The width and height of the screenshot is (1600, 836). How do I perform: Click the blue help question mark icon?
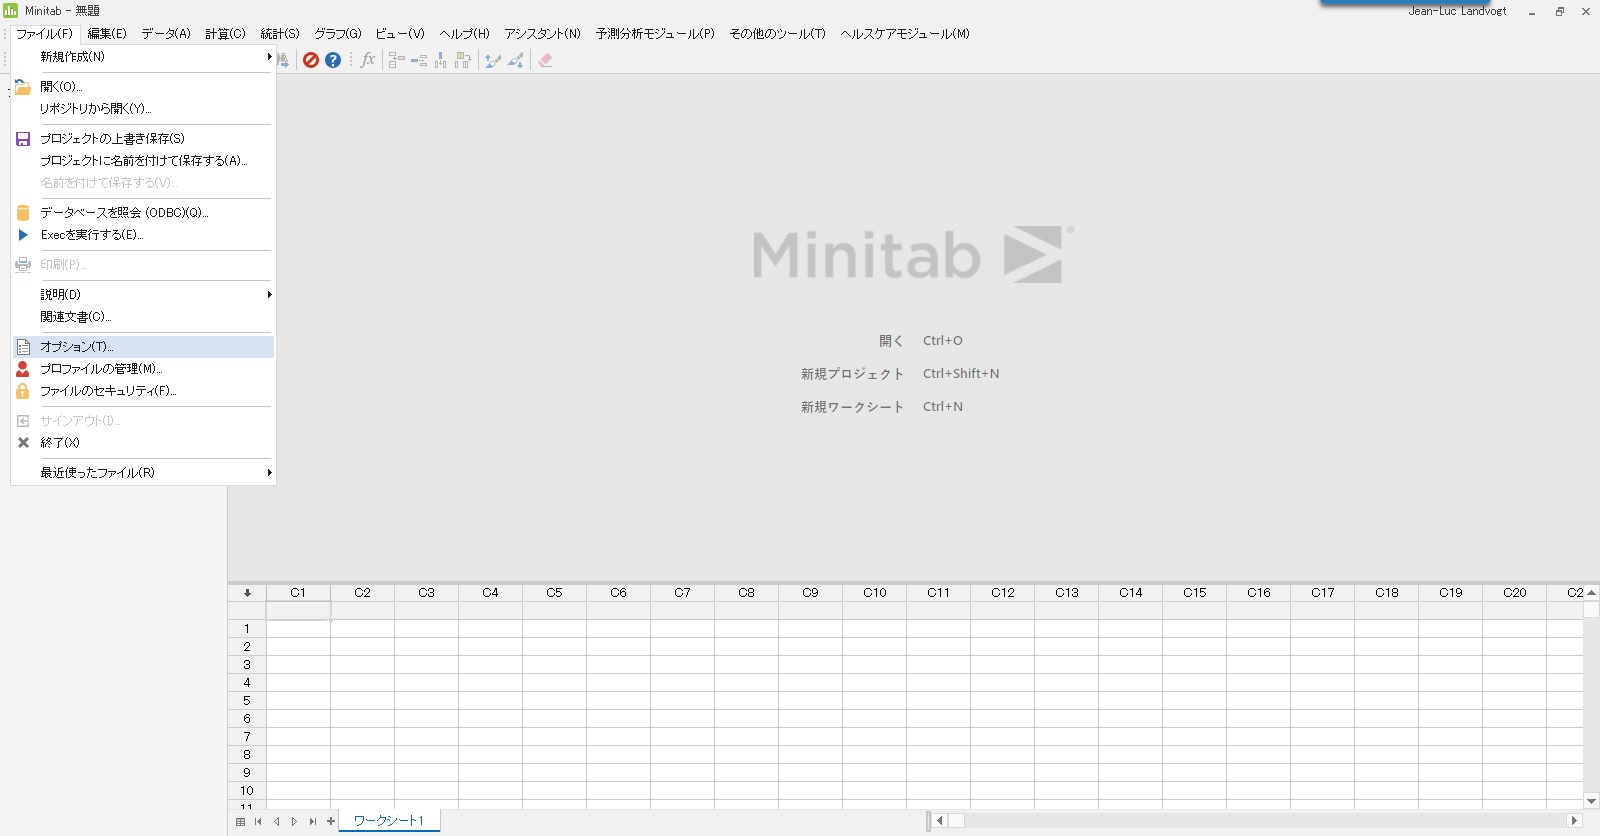pyautogui.click(x=333, y=60)
